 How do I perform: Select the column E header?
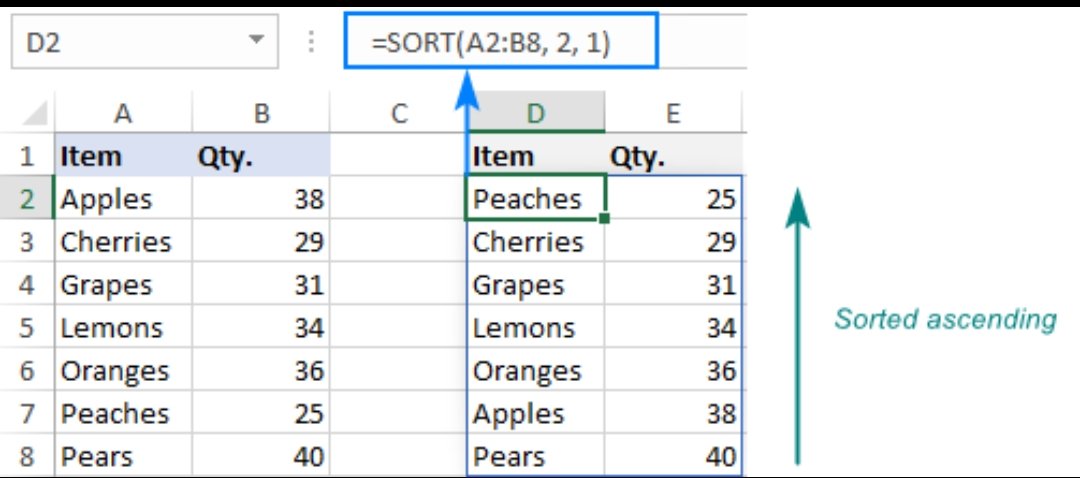(673, 114)
